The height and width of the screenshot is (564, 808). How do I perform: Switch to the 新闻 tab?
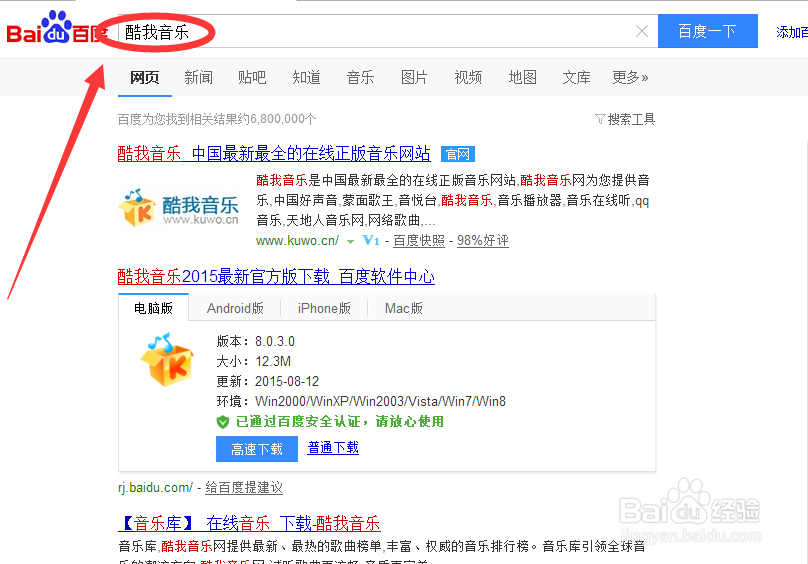[x=198, y=77]
